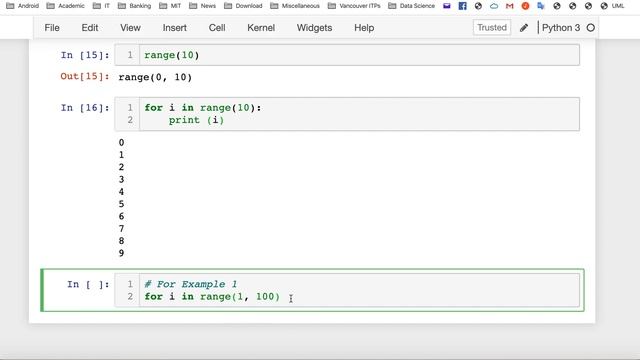640x360 pixels.
Task: Open the Kernel menu
Action: click(x=261, y=28)
